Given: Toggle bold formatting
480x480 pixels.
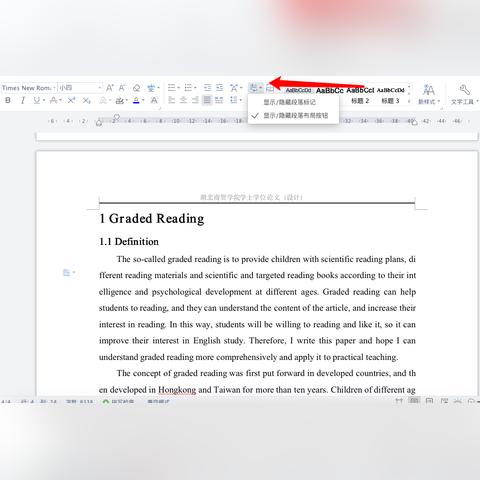Looking at the screenshot, I should click(8, 100).
